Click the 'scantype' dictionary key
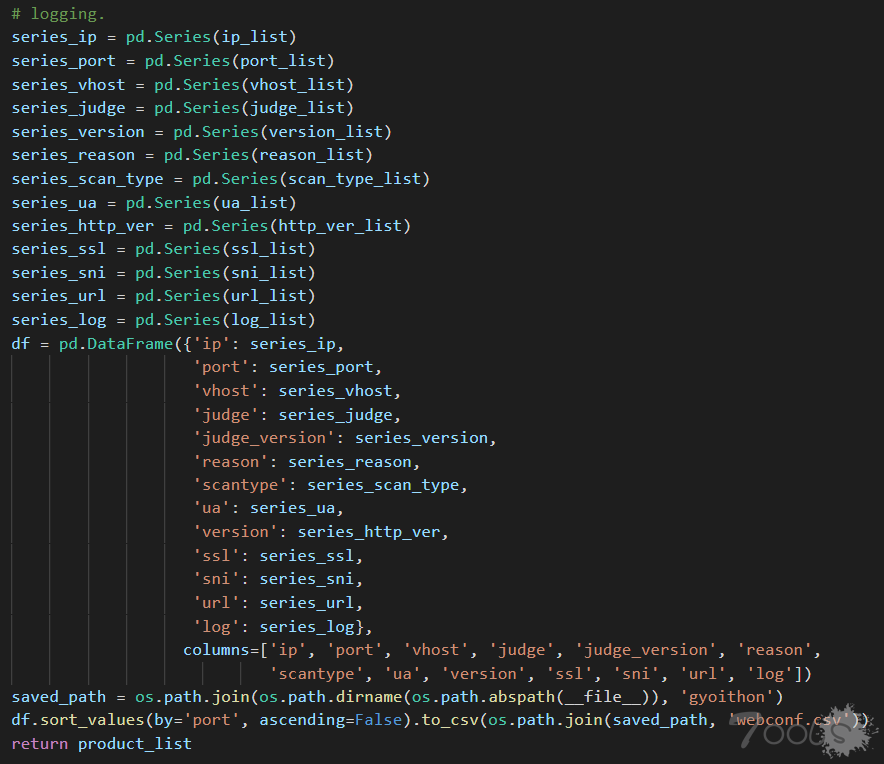 240,485
